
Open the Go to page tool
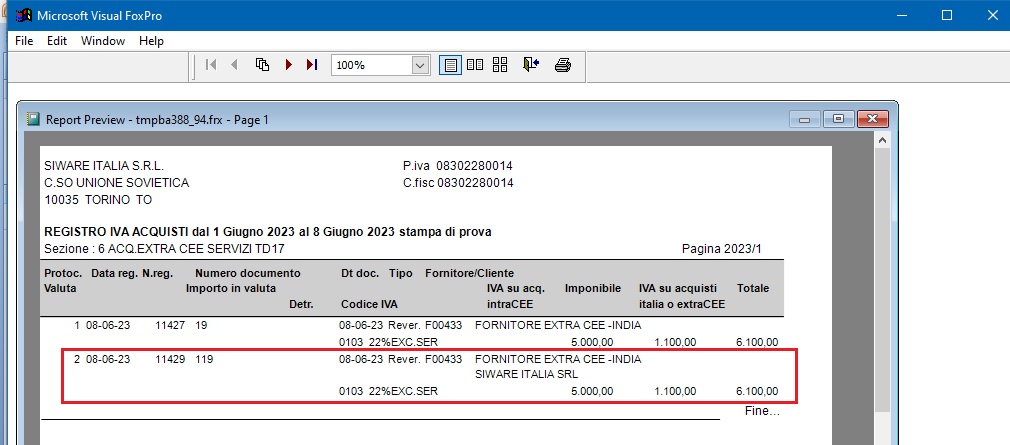262,64
